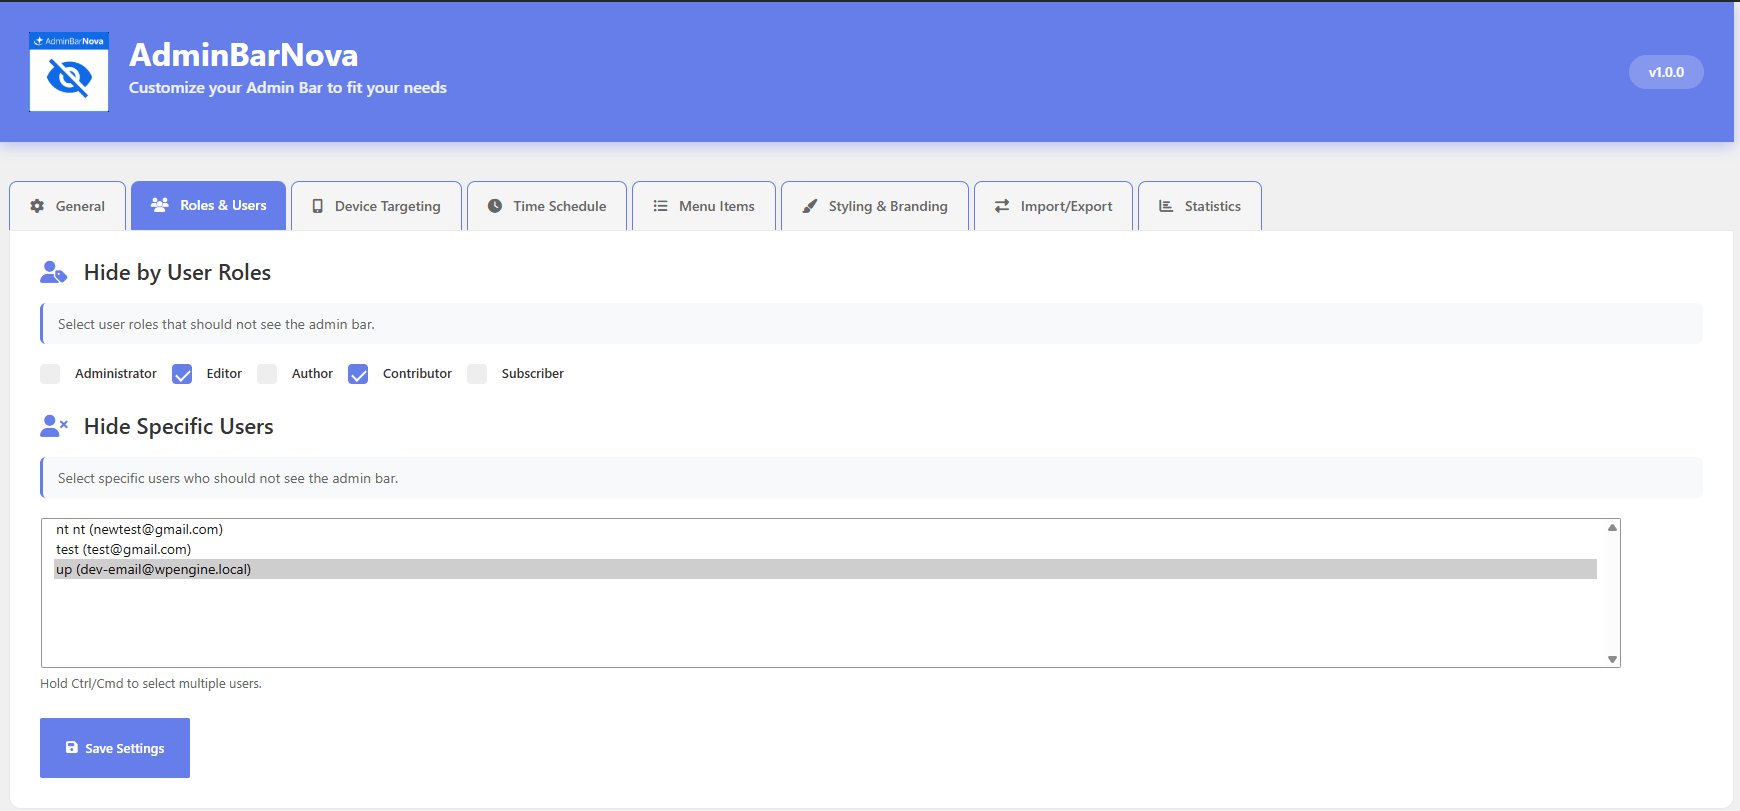The image size is (1740, 811).
Task: Click the clock icon on Time Schedule tab
Action: coord(495,206)
